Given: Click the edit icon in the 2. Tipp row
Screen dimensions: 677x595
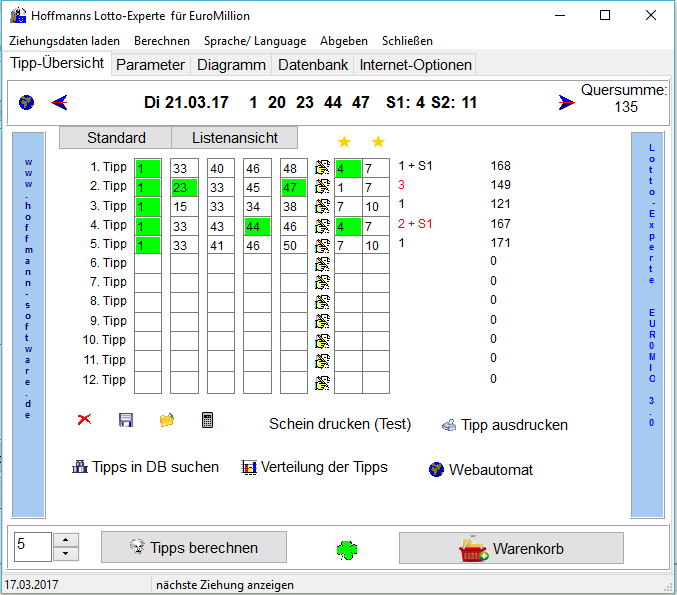Looking at the screenshot, I should pyautogui.click(x=322, y=187).
